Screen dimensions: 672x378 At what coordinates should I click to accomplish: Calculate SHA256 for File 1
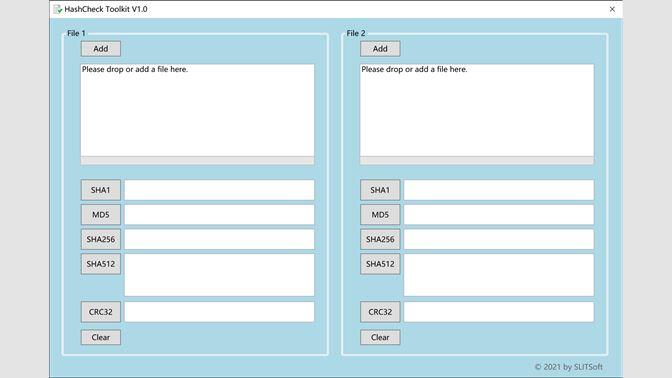[x=101, y=239]
